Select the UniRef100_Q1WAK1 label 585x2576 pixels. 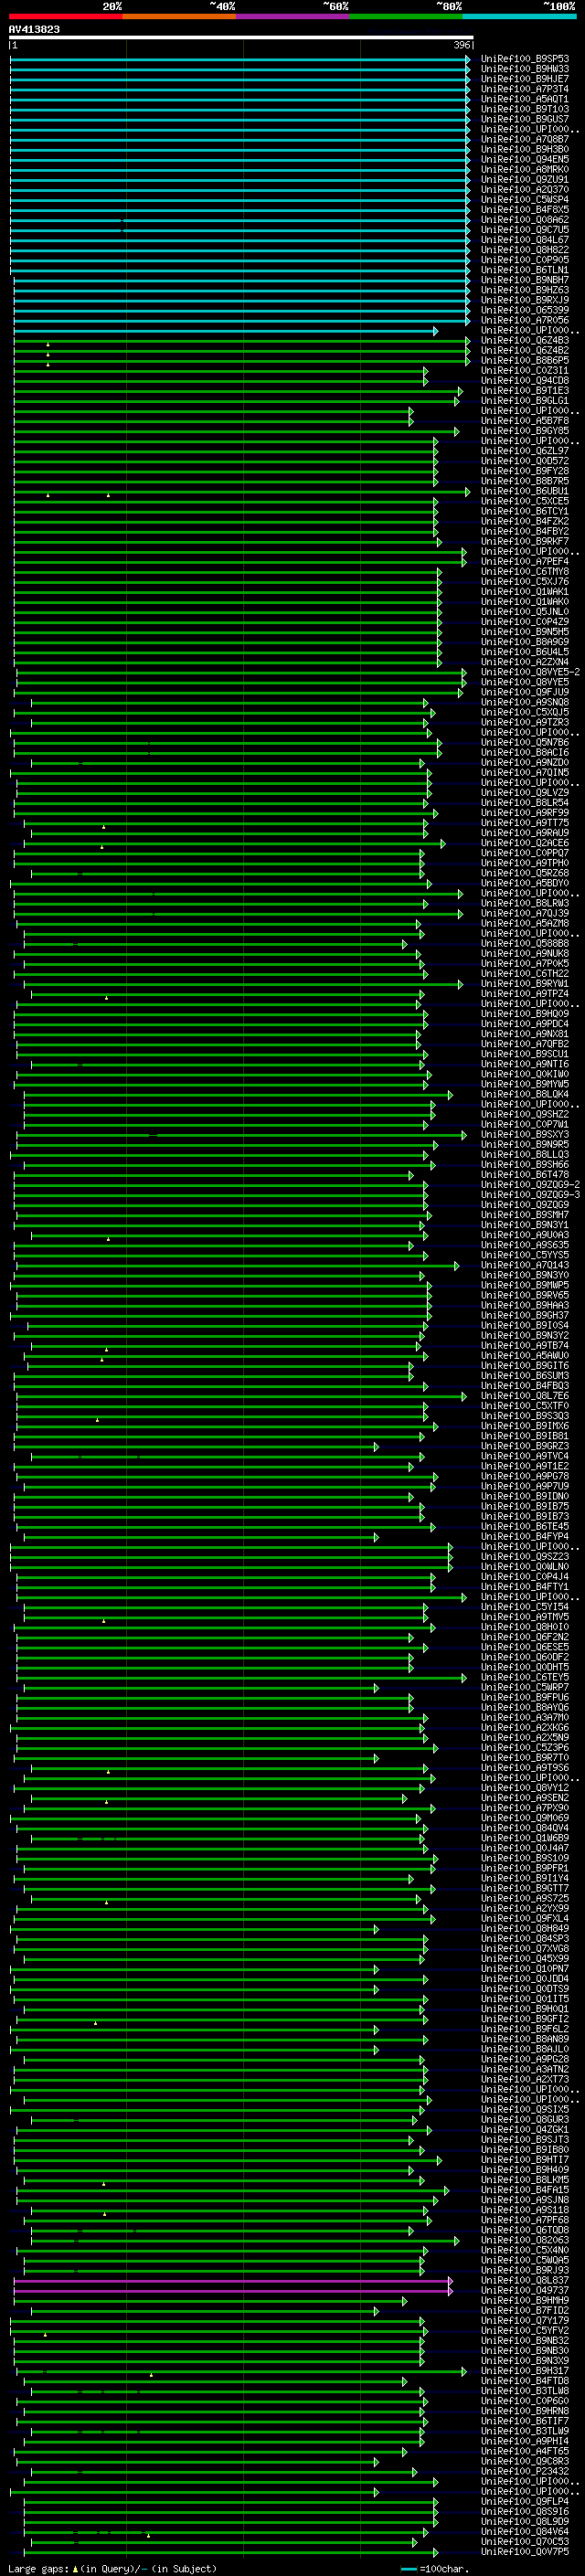coord(525,592)
